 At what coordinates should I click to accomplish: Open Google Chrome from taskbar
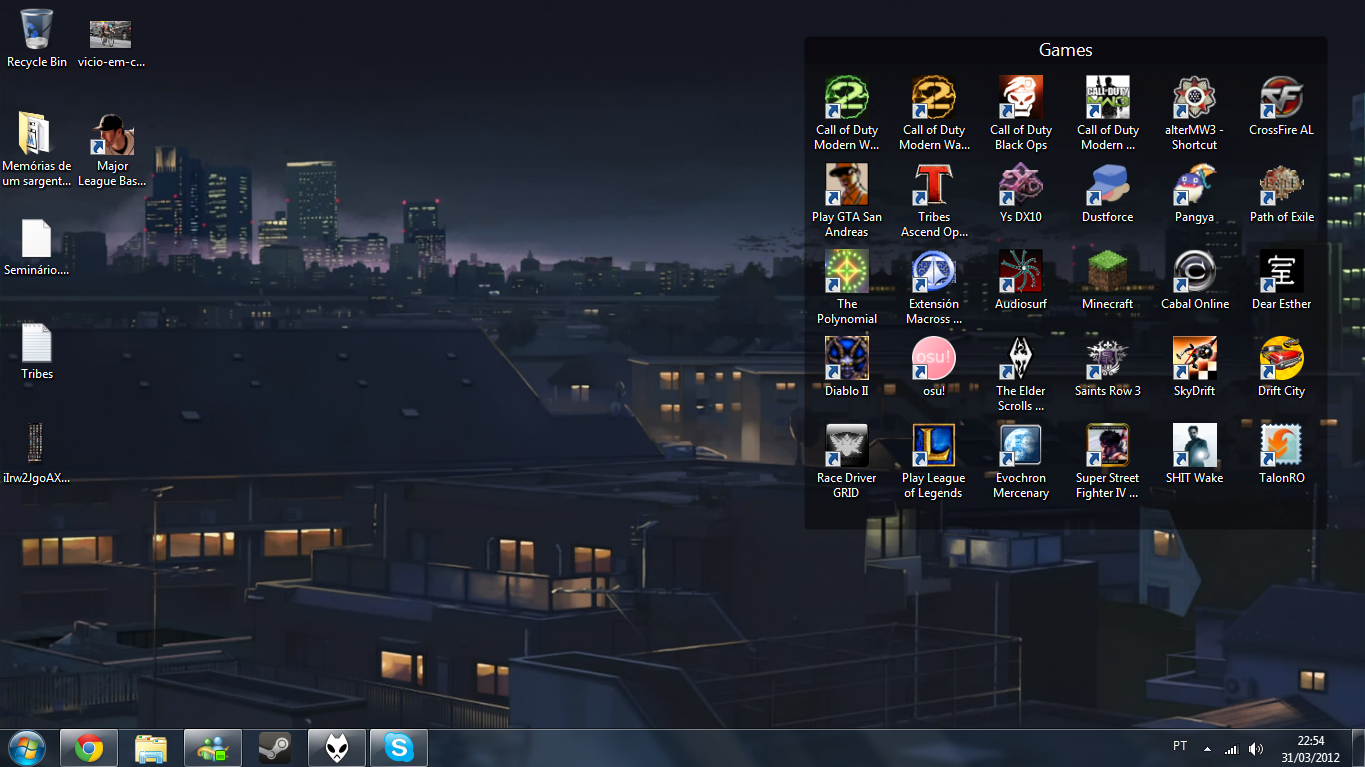pos(88,748)
